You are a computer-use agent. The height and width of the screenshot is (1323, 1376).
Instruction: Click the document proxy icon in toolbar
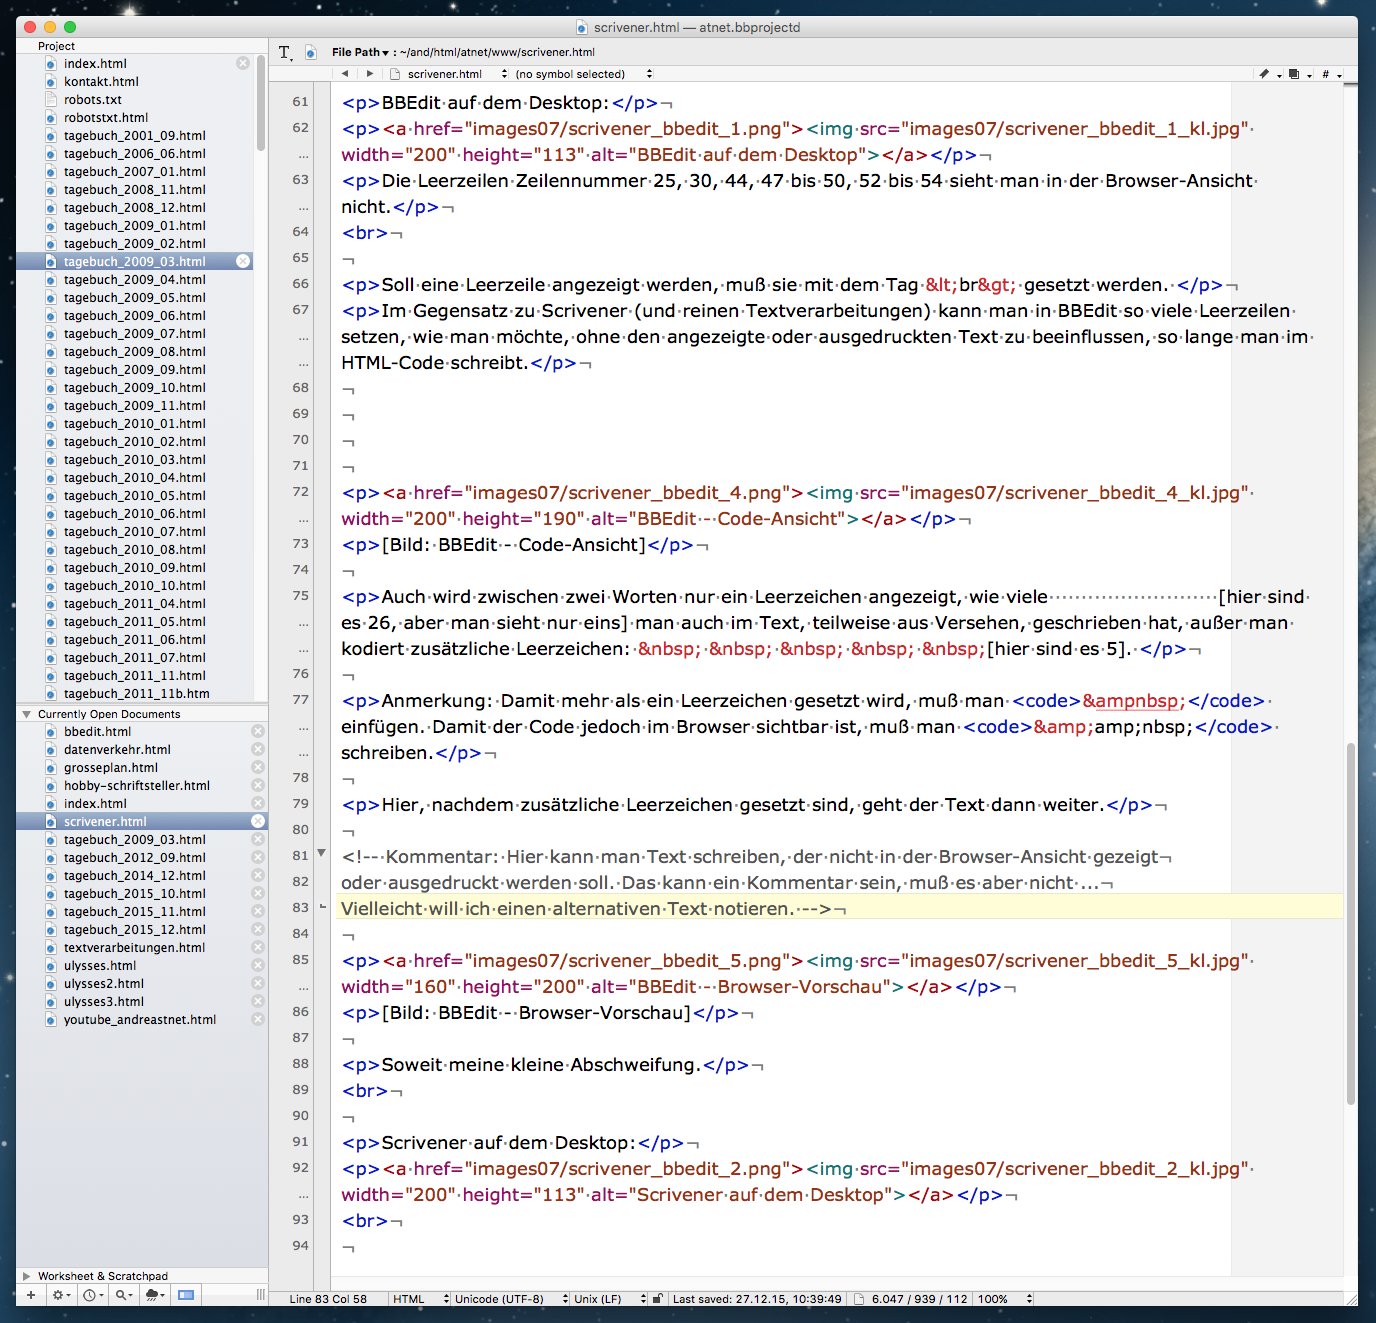[x=311, y=52]
